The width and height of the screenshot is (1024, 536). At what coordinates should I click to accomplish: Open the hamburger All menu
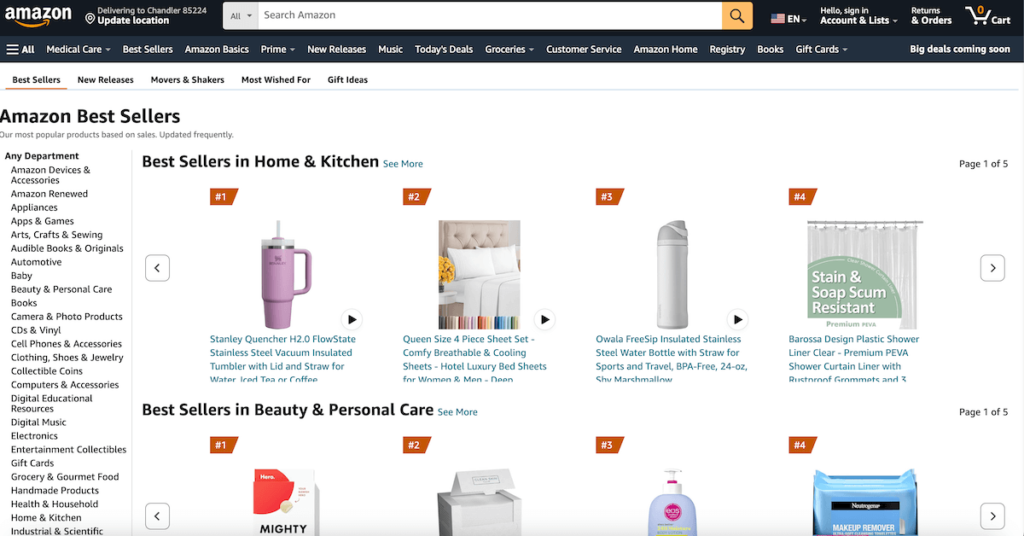coord(20,49)
